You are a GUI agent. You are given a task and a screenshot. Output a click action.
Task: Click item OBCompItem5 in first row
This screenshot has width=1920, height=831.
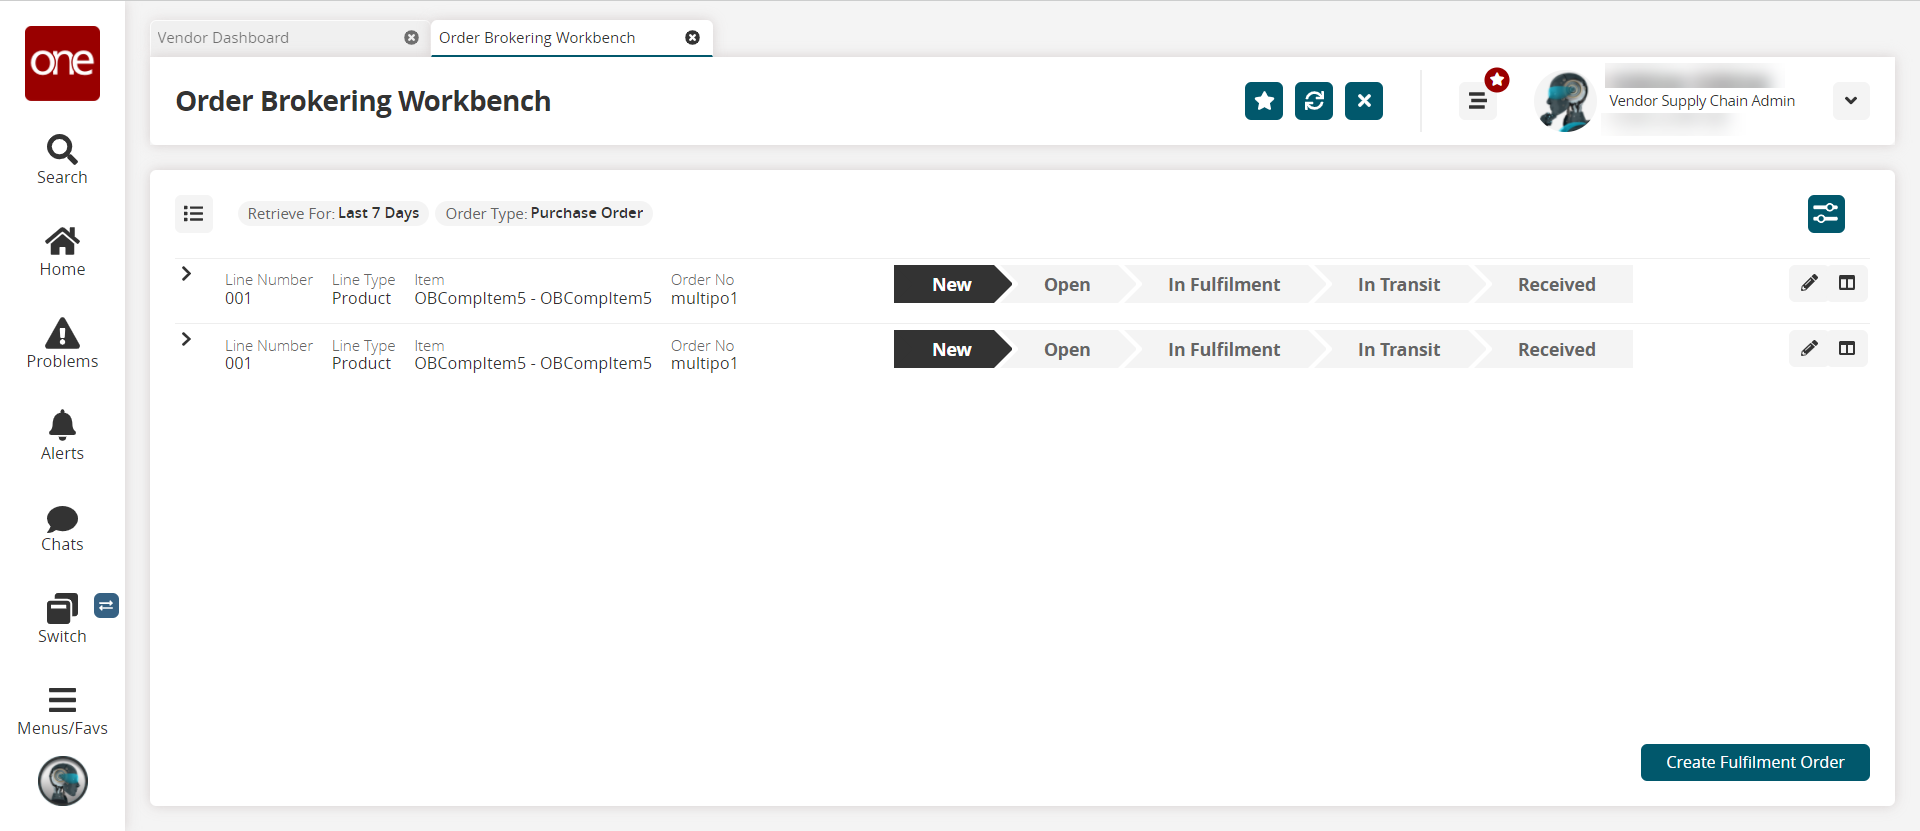[x=533, y=298]
